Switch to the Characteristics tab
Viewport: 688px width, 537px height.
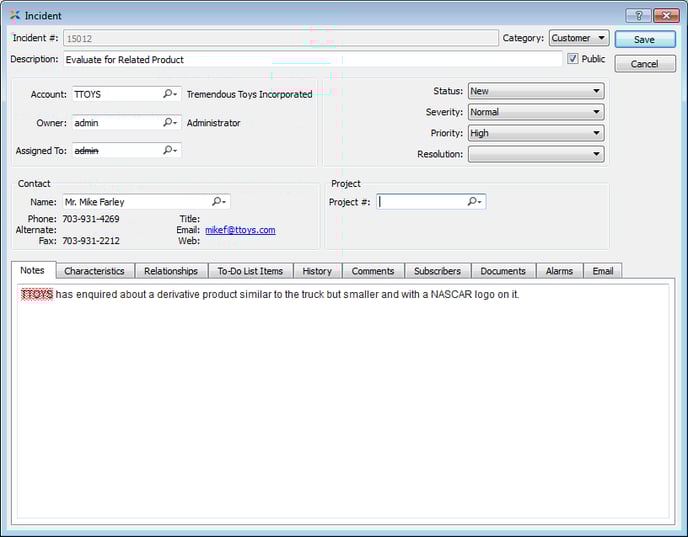(x=94, y=271)
